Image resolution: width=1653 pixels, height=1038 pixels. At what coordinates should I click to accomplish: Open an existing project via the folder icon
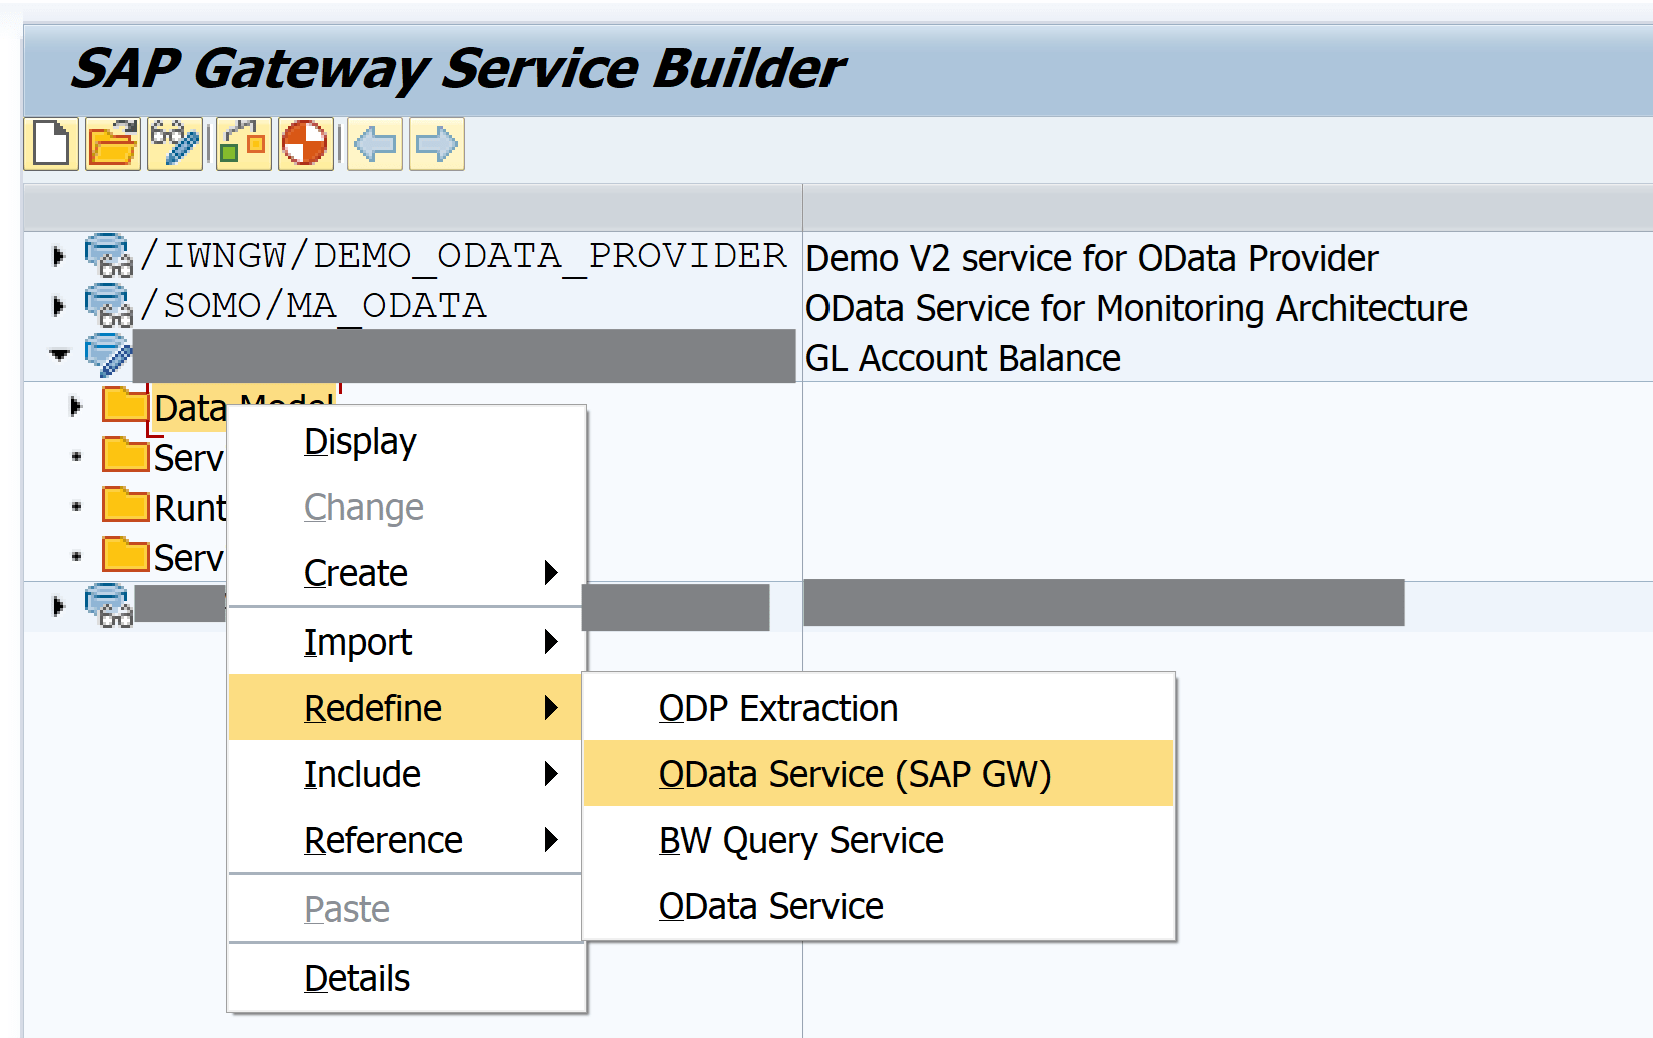(112, 143)
